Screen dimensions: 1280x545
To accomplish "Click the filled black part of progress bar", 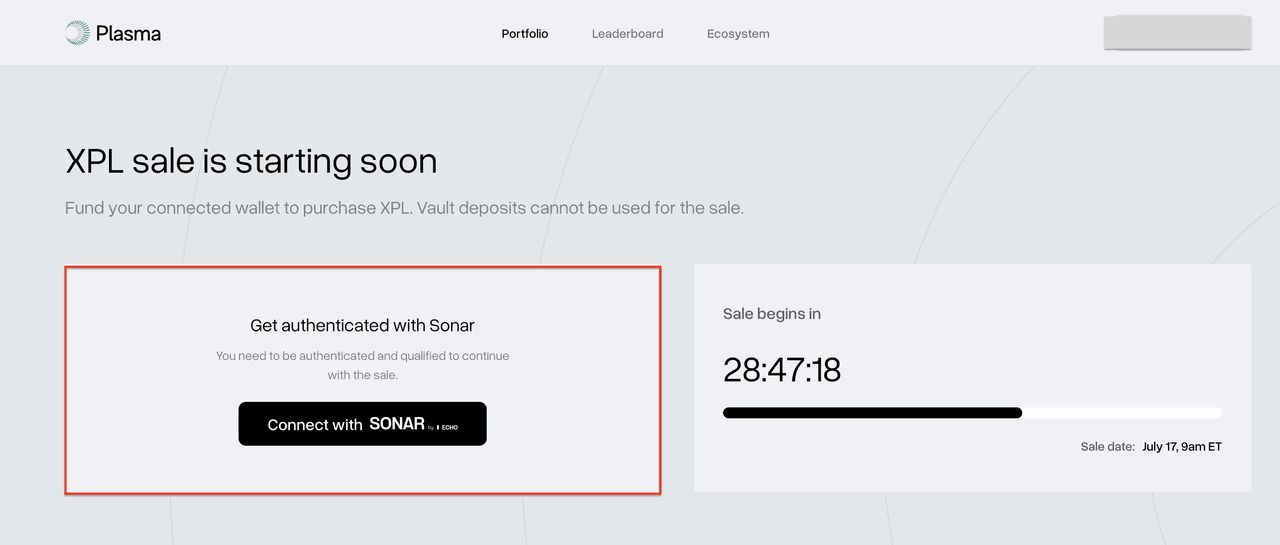I will point(870,412).
